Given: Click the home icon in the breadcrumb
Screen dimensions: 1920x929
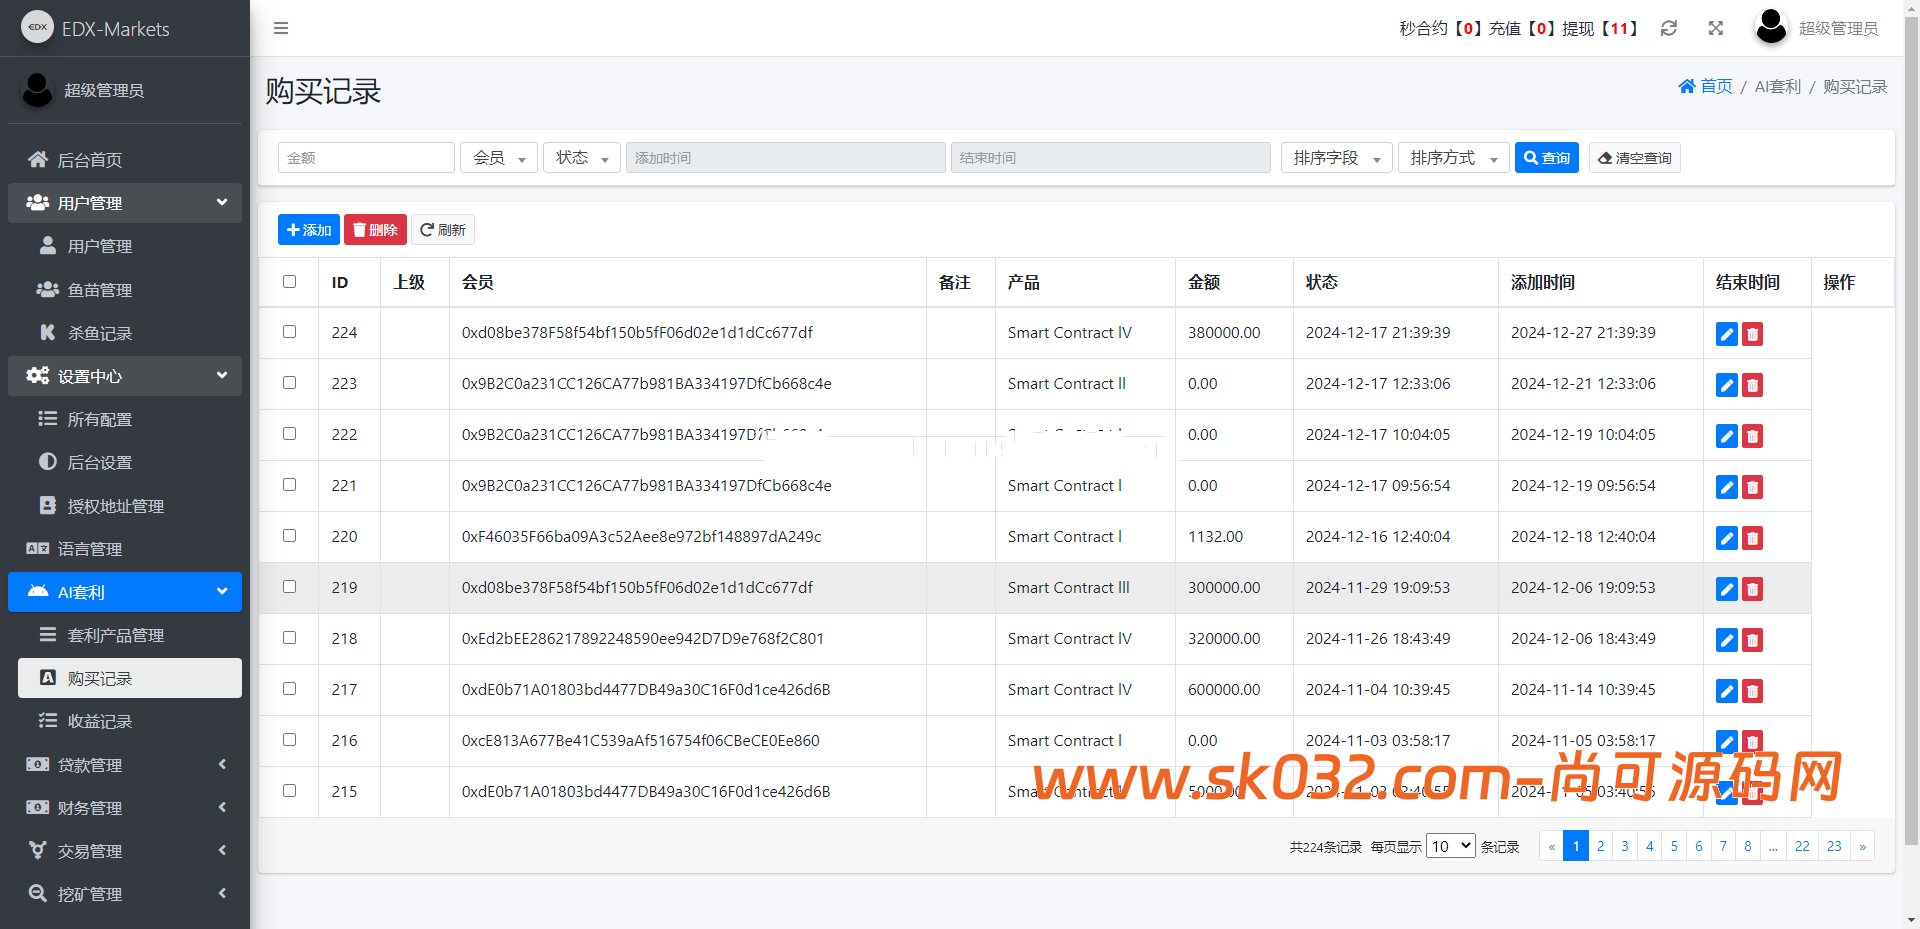Looking at the screenshot, I should pyautogui.click(x=1687, y=87).
